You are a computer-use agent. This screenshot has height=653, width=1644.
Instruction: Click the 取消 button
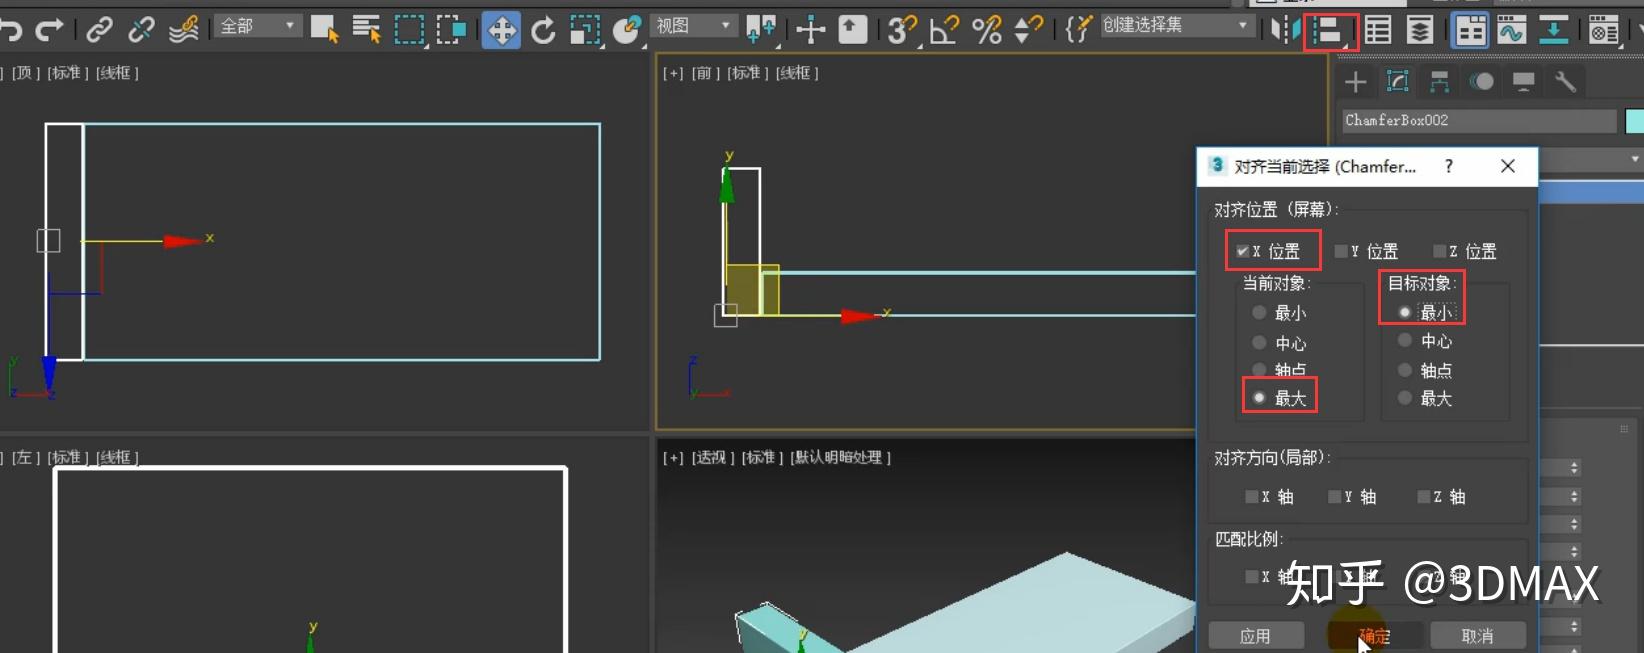(x=1478, y=636)
